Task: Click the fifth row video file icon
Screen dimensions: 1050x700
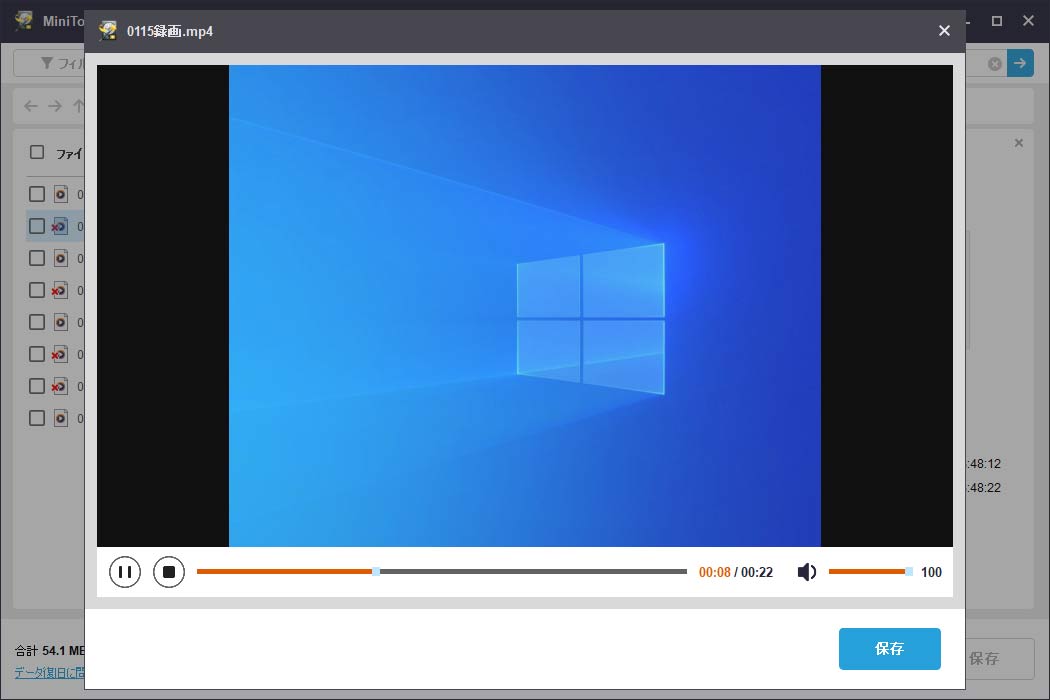Action: 60,322
